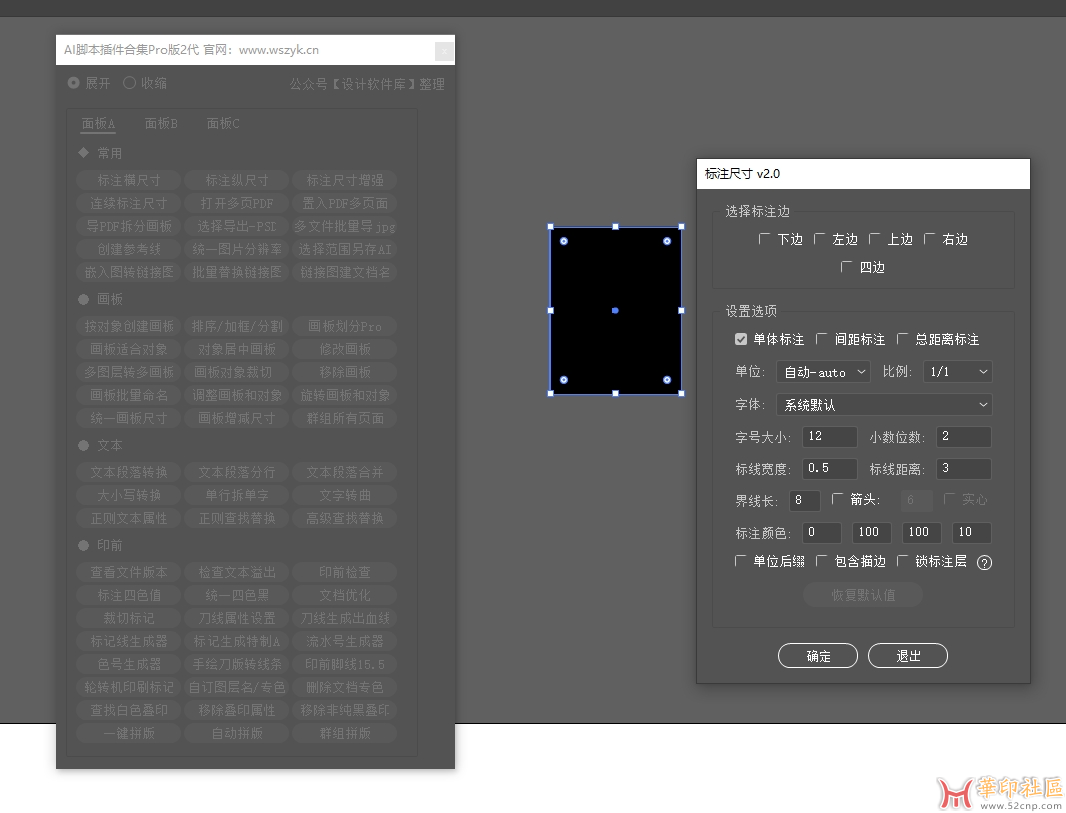
Task: Click the 界线长 field showing 8
Action: pos(805,501)
